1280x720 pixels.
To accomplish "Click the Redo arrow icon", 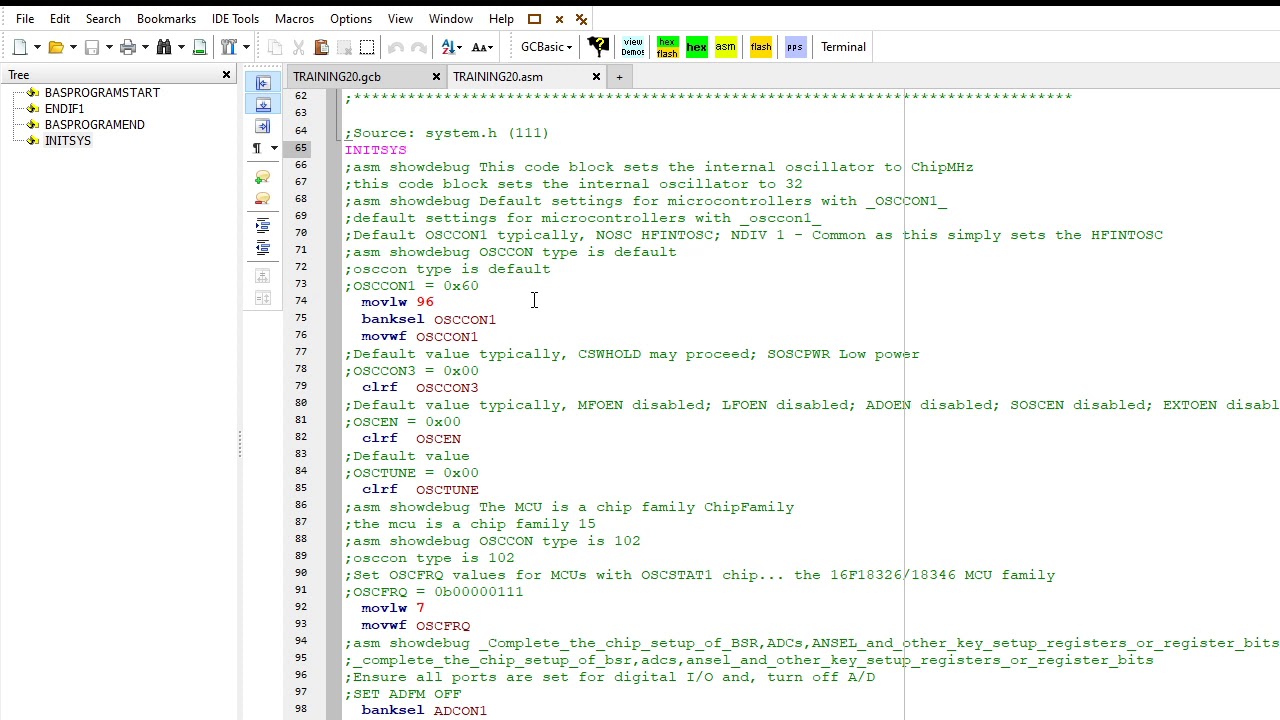I will 419,47.
